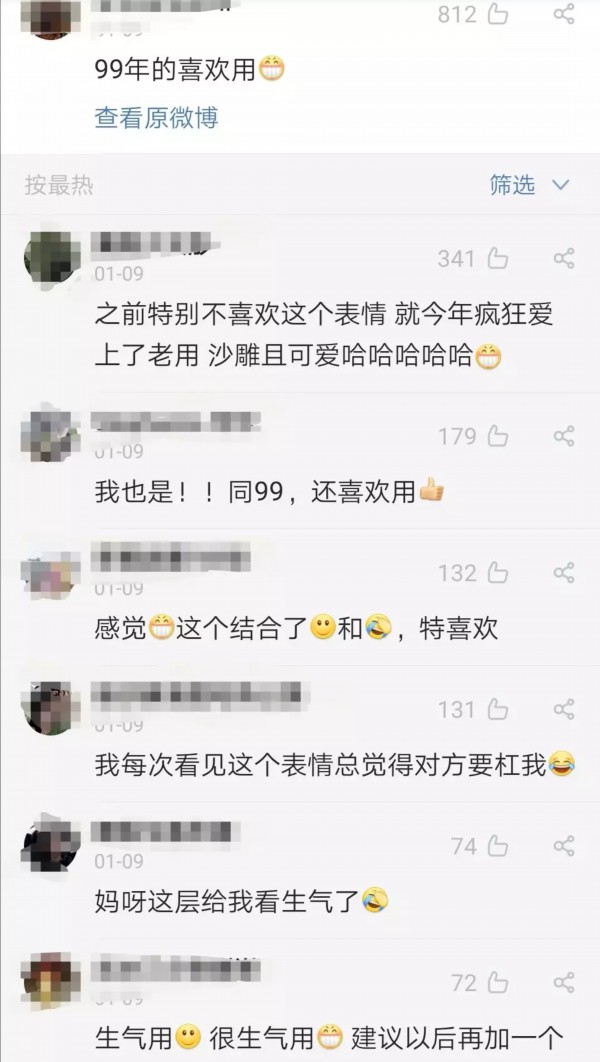Share the comment with 72 likes
This screenshot has width=600, height=1062.
(x=564, y=983)
